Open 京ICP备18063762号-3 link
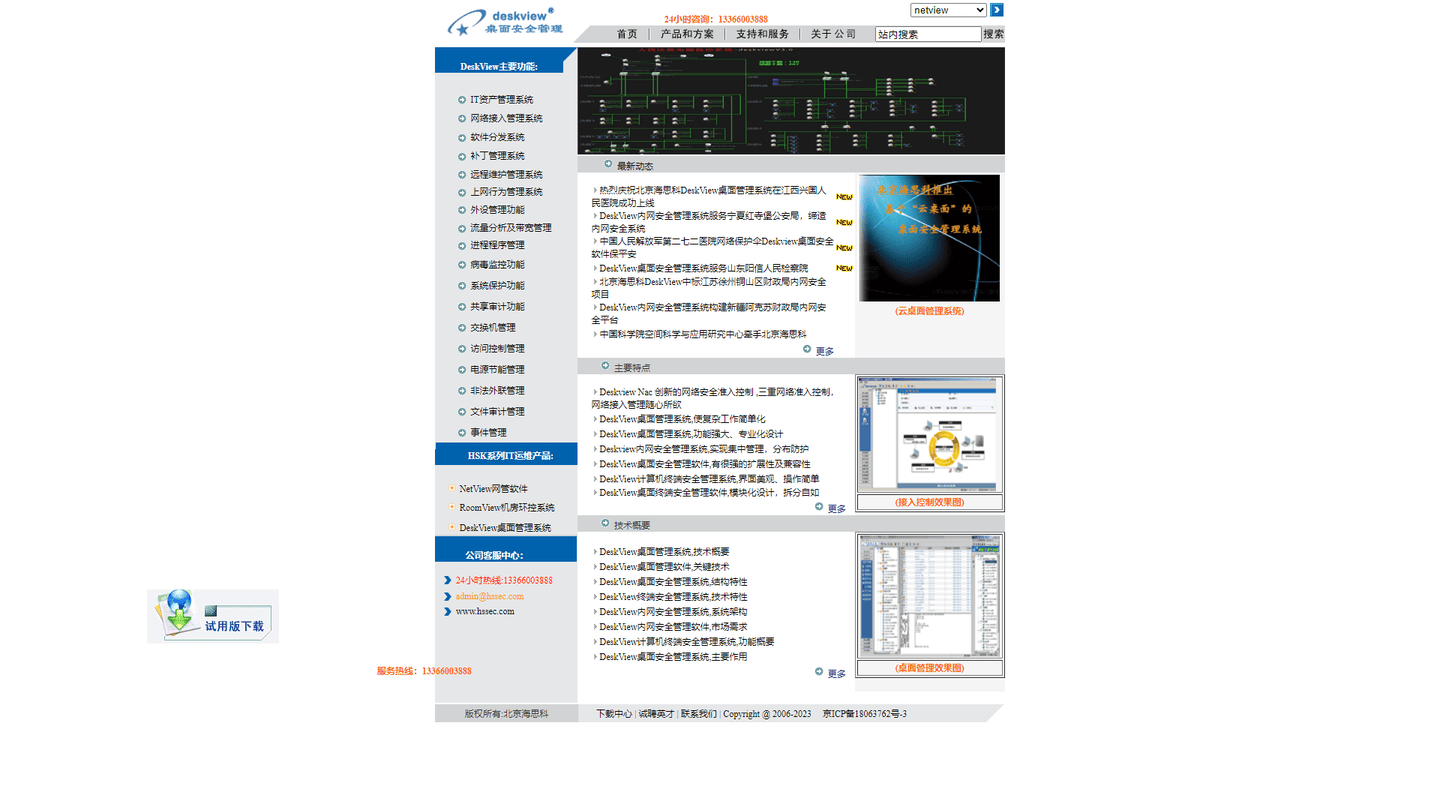This screenshot has width=1440, height=810. coord(865,714)
